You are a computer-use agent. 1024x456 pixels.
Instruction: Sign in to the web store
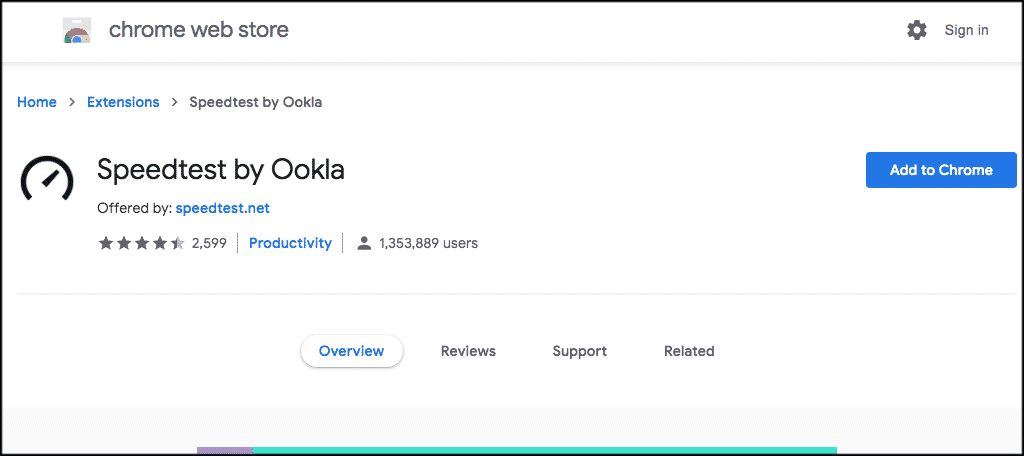pos(967,30)
